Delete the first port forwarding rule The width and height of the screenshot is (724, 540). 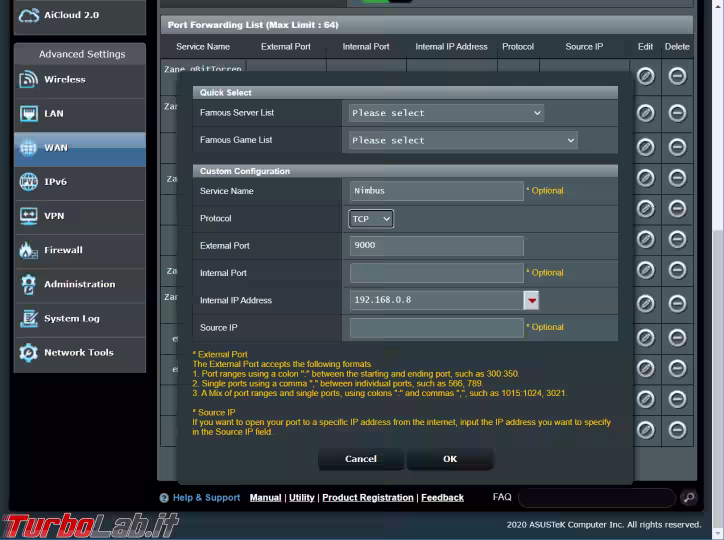pyautogui.click(x=677, y=76)
